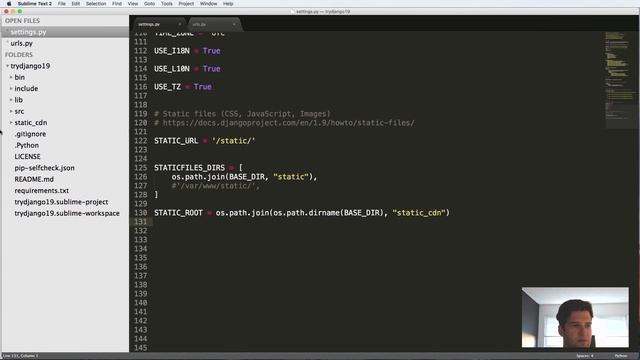Image resolution: width=640 pixels, height=360 pixels.
Task: Open trydjango19.sublime-project file
Action: click(61, 202)
